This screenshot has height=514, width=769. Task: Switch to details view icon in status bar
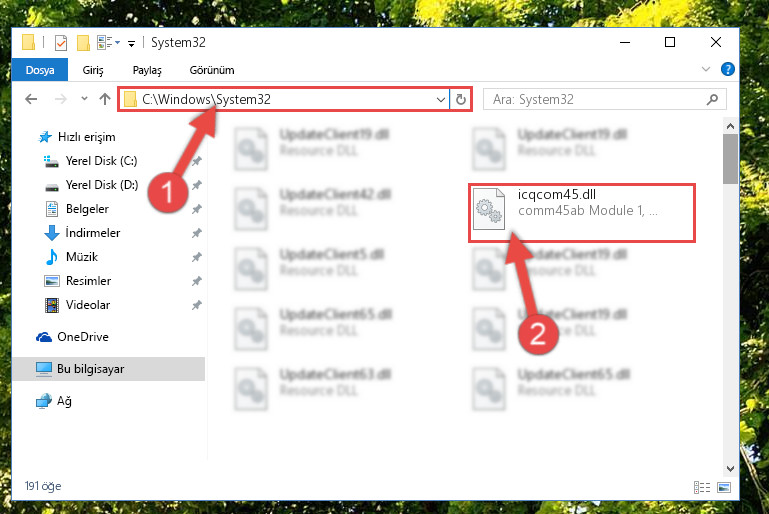tap(702, 487)
